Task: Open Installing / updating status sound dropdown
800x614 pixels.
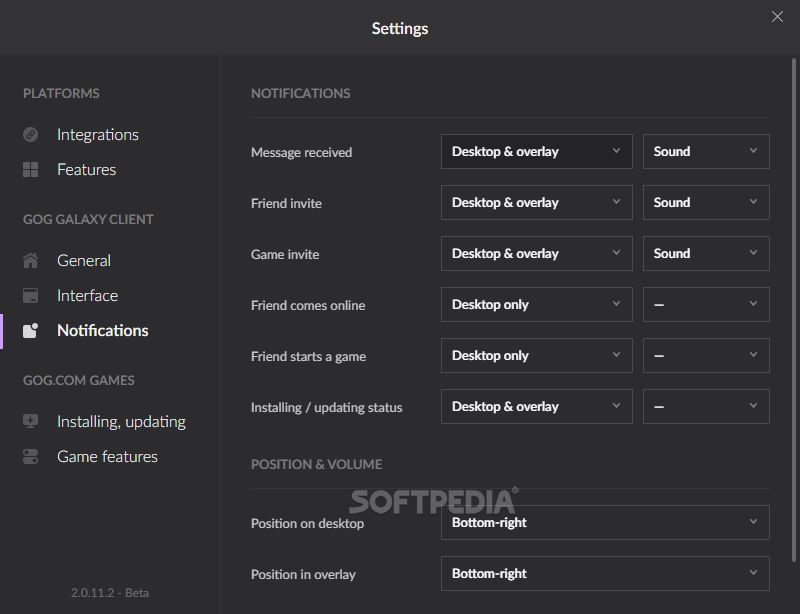Action: [x=706, y=406]
